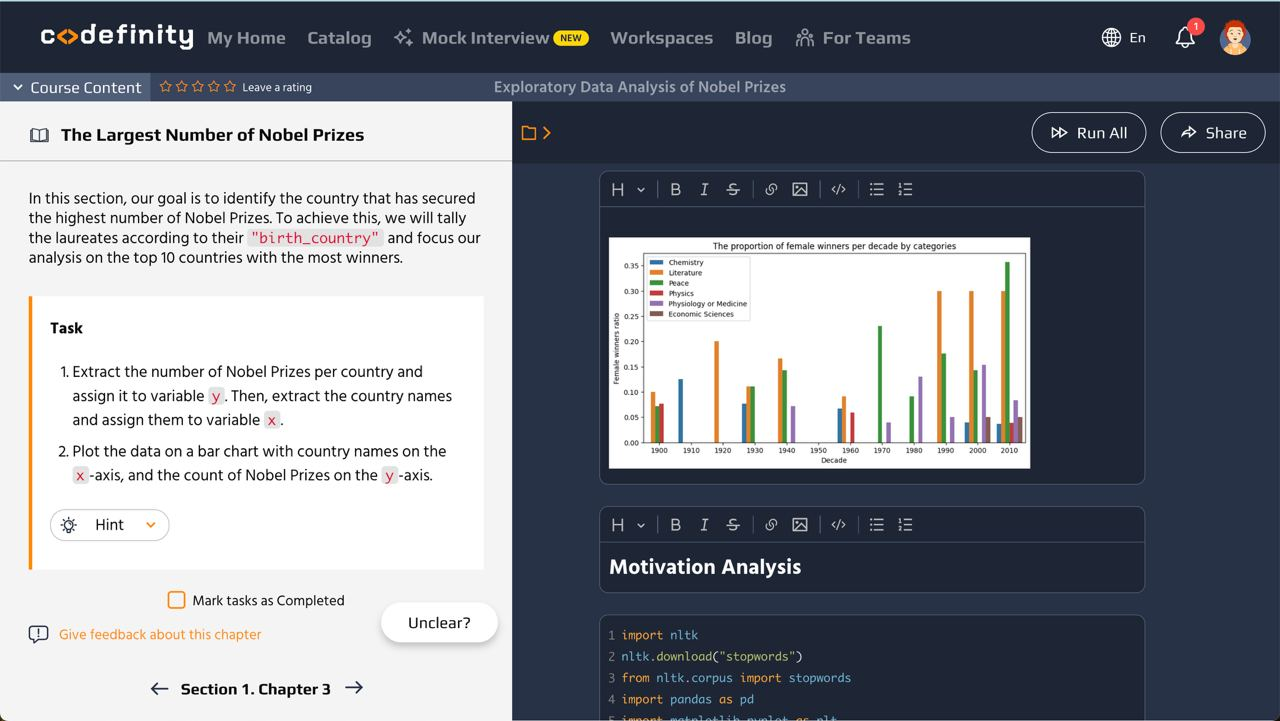Insert image in the Motivation Analysis toolbar
Screen dimensions: 1280x721
800,524
